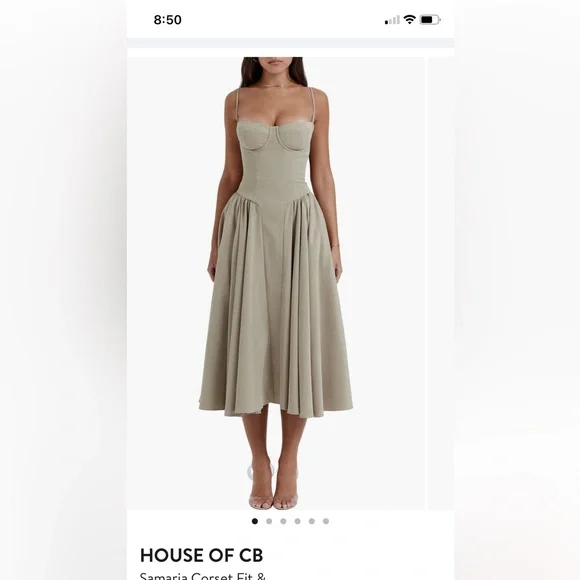The width and height of the screenshot is (580, 580).
Task: Open the main dress product photo
Action: [x=276, y=283]
